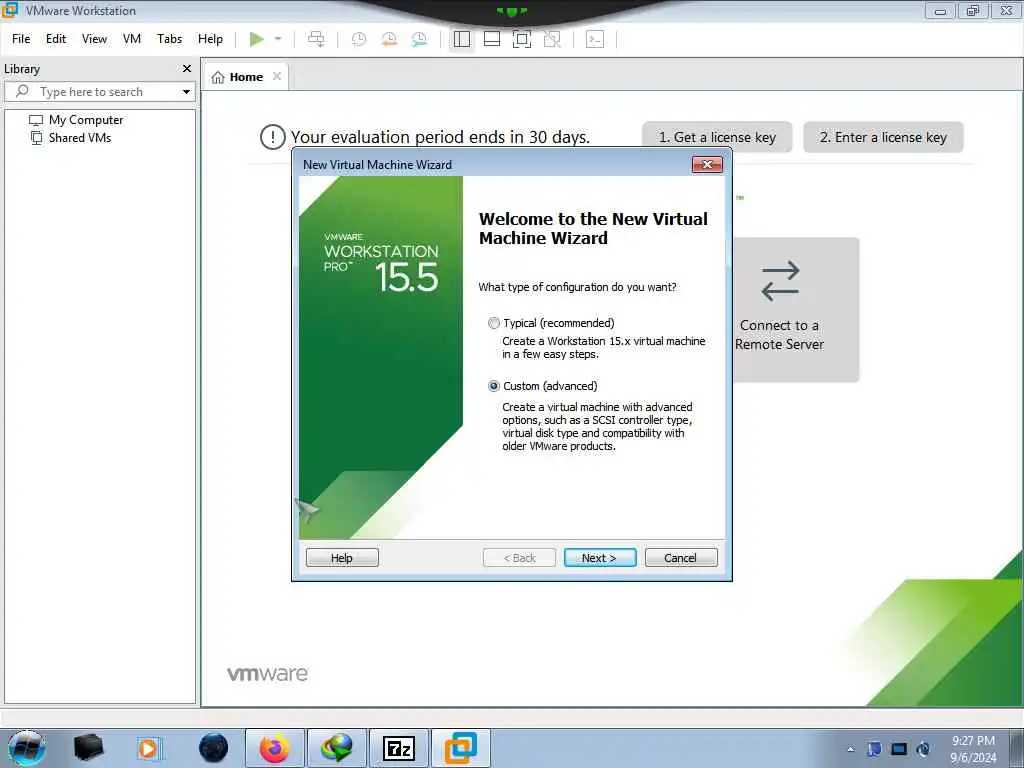This screenshot has height=768, width=1024.
Task: Toggle the thumbnail bar view icon
Action: pos(492,39)
